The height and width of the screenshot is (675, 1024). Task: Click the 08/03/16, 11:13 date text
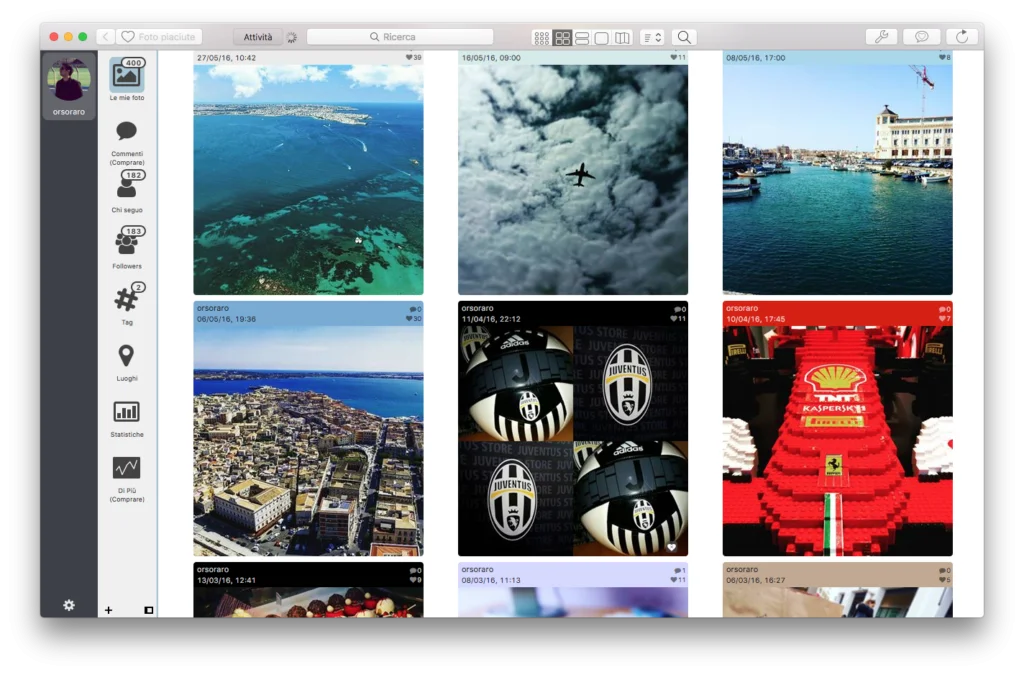pyautogui.click(x=491, y=580)
